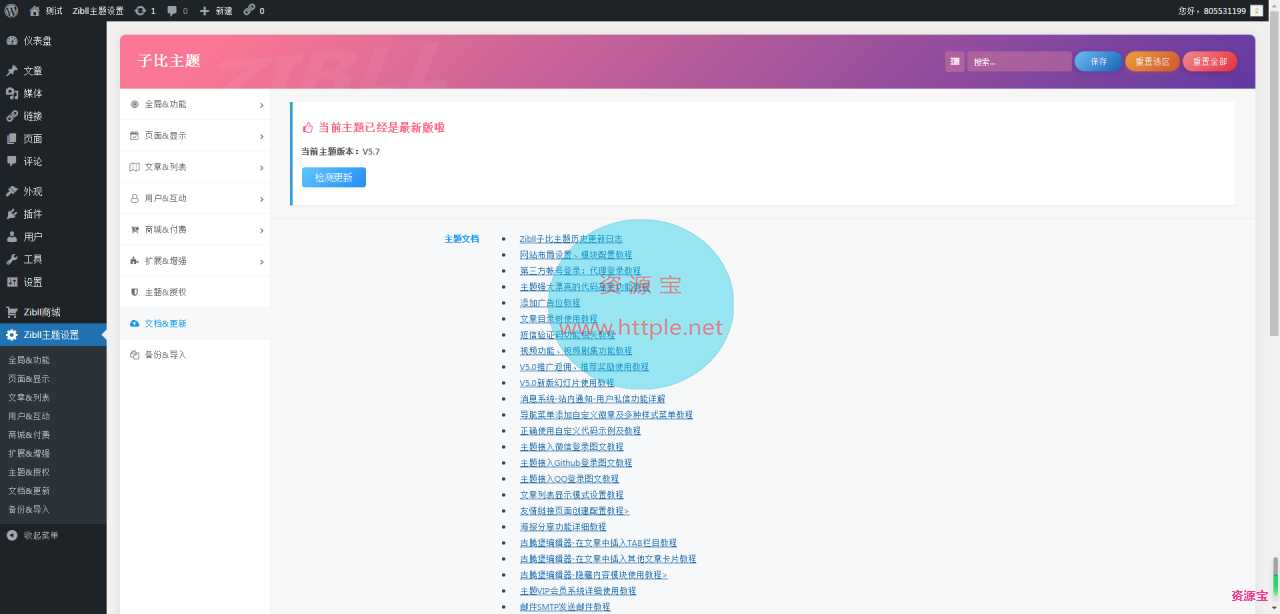
Task: Click the show-all-options list icon near search
Action: [955, 62]
